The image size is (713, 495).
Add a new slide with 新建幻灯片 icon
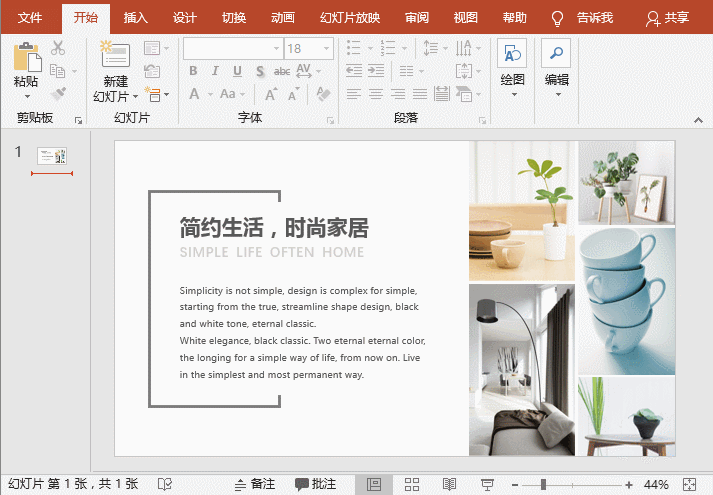(x=114, y=56)
